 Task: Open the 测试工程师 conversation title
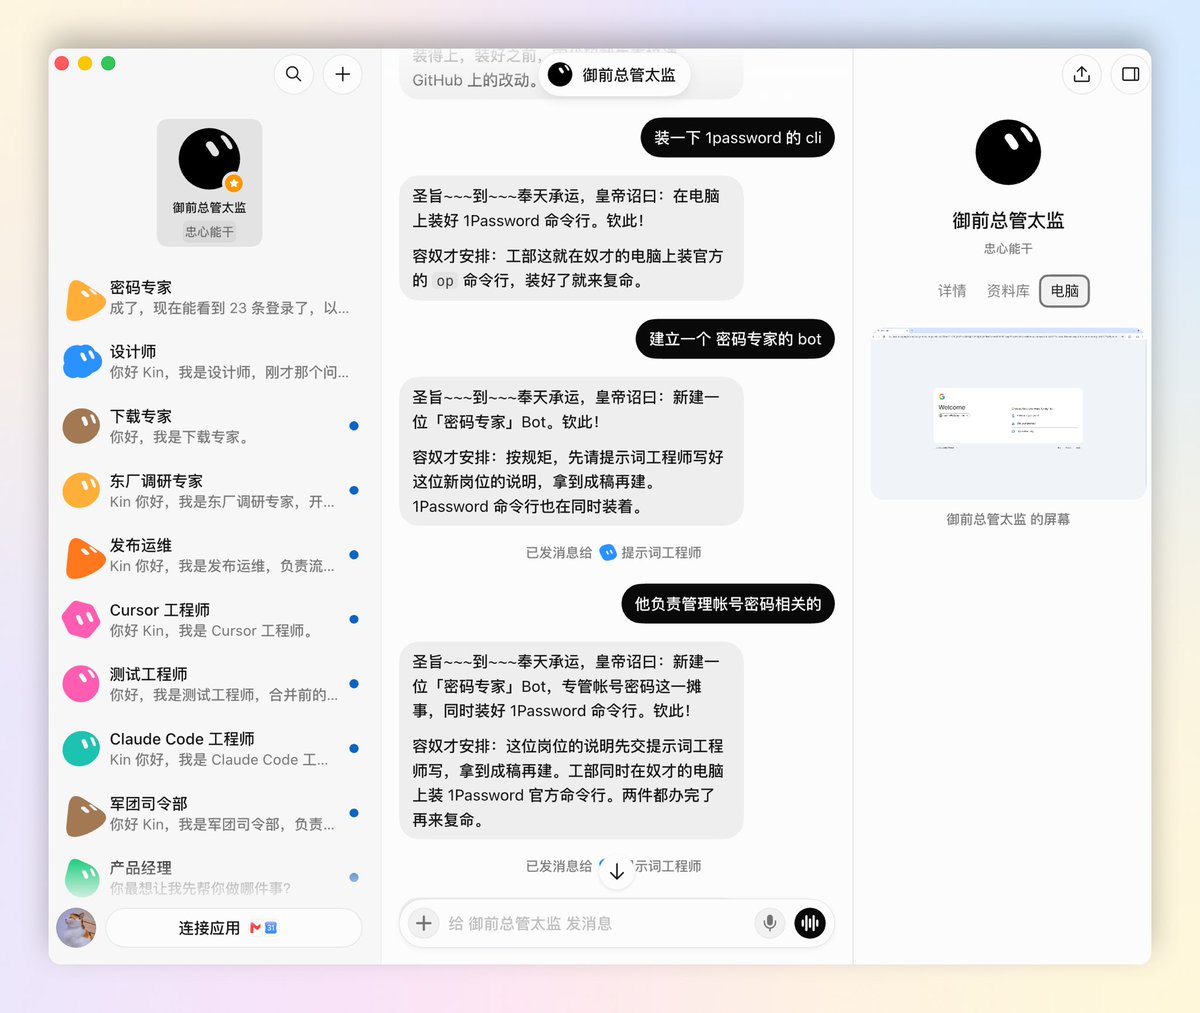click(149, 674)
